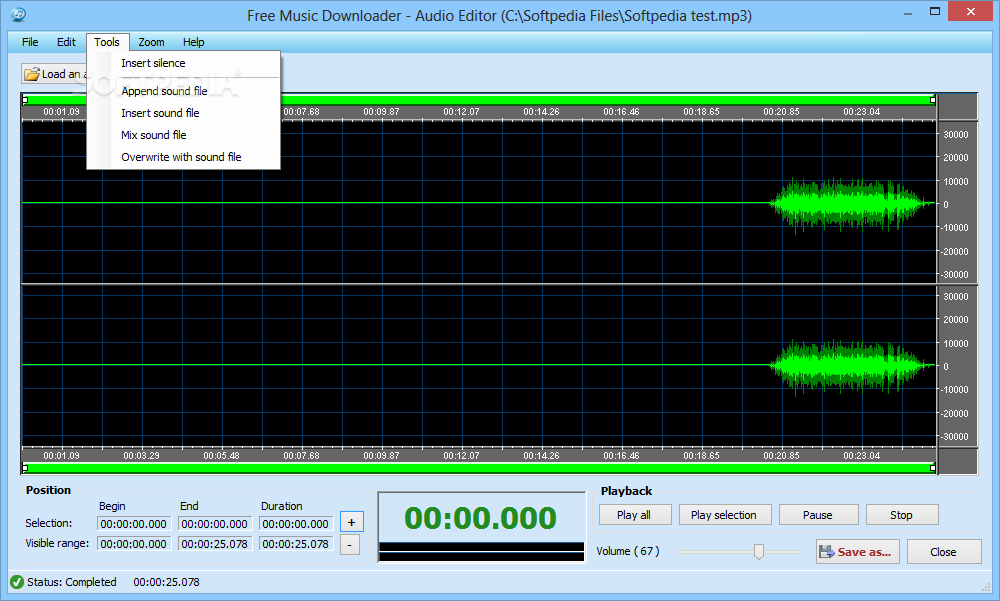Screen dimensions: 1000x601
Task: Pick Overwrite with sound file
Action: pyautogui.click(x=184, y=157)
